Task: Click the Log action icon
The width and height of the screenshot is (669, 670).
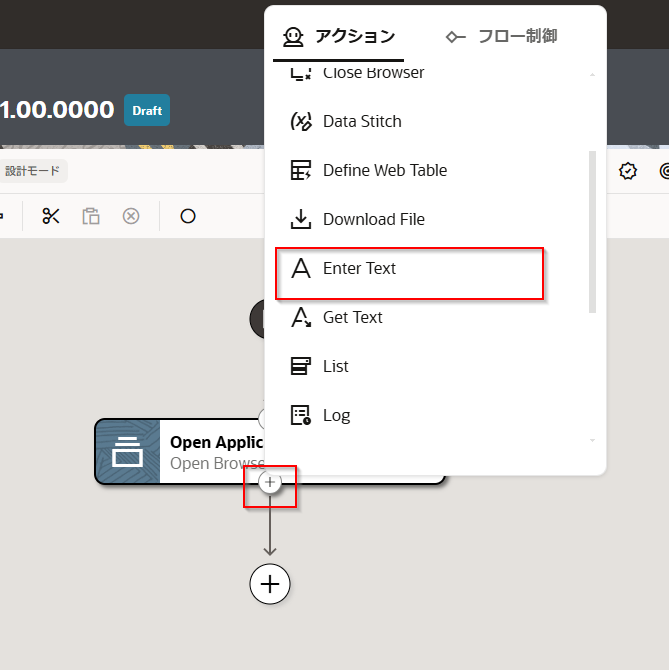Action: (x=301, y=415)
